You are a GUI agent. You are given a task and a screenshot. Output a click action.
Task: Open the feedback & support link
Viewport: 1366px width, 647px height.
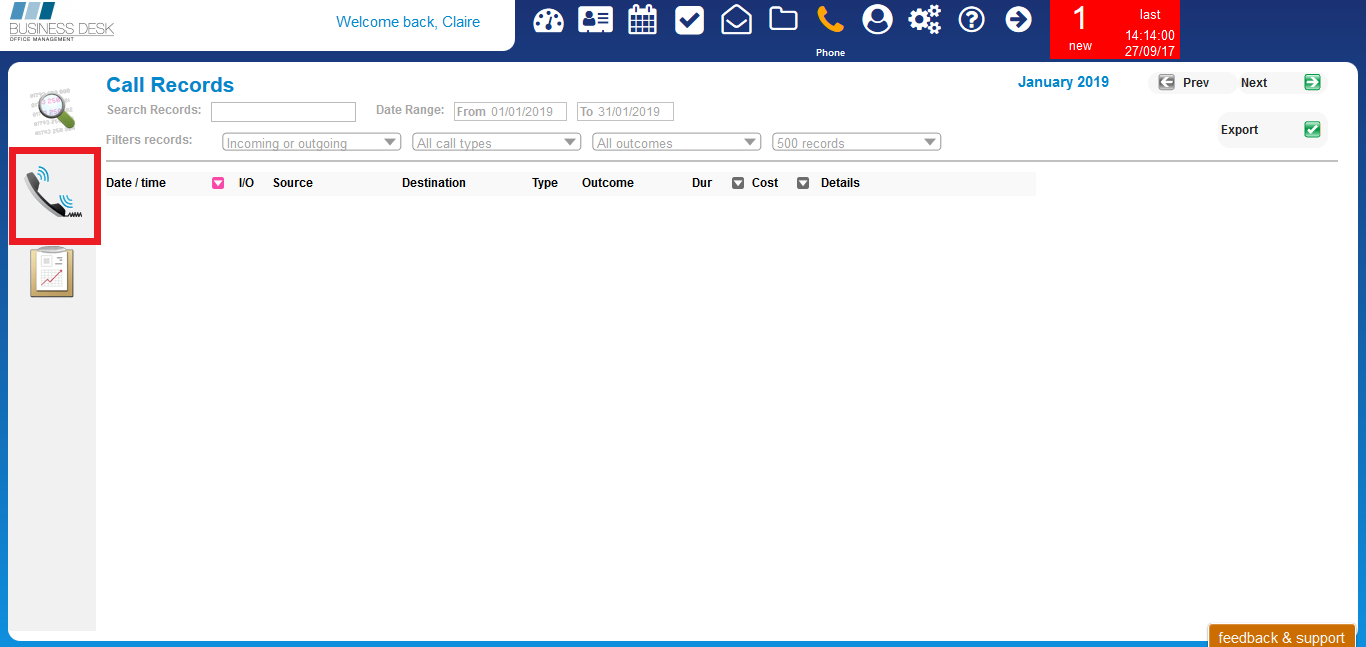pyautogui.click(x=1281, y=637)
